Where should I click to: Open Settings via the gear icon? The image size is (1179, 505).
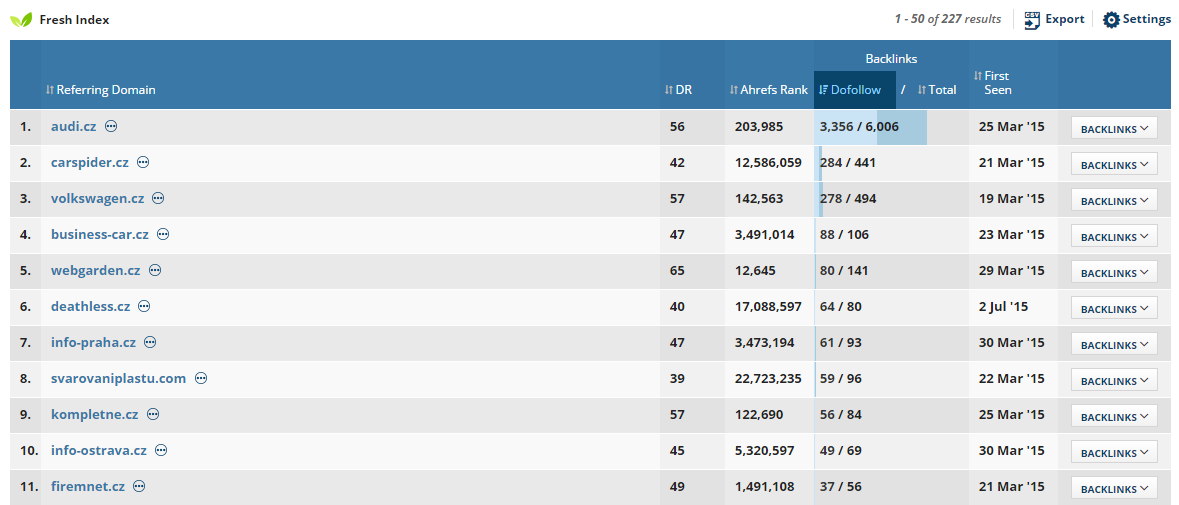[1111, 20]
